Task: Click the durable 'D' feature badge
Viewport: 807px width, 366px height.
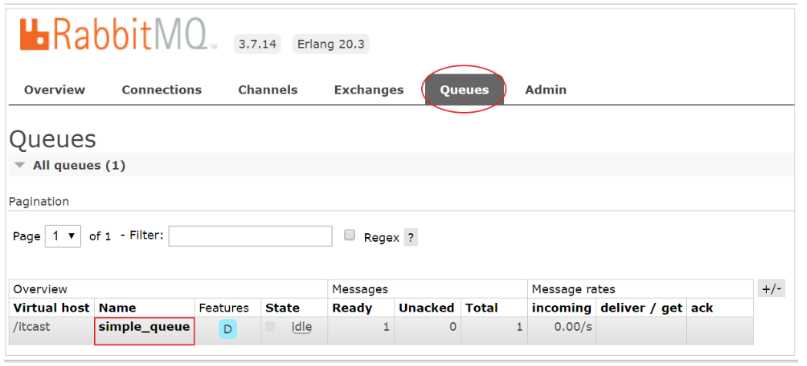Action: (x=227, y=329)
